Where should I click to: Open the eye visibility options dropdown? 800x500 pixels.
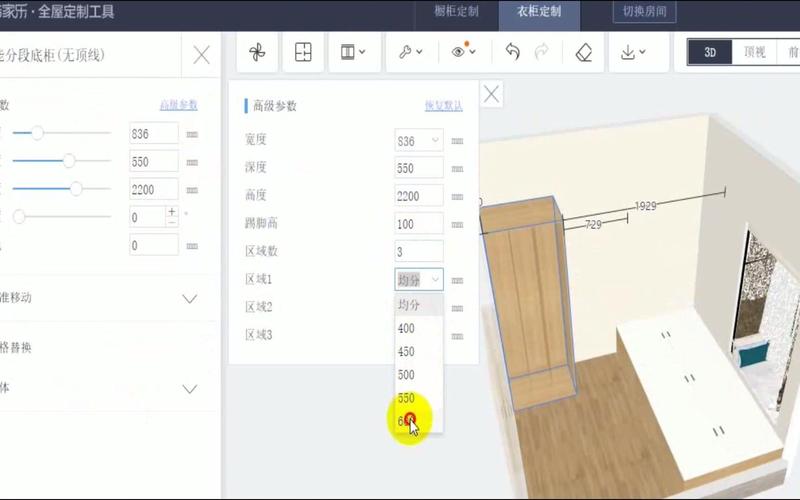coord(463,53)
